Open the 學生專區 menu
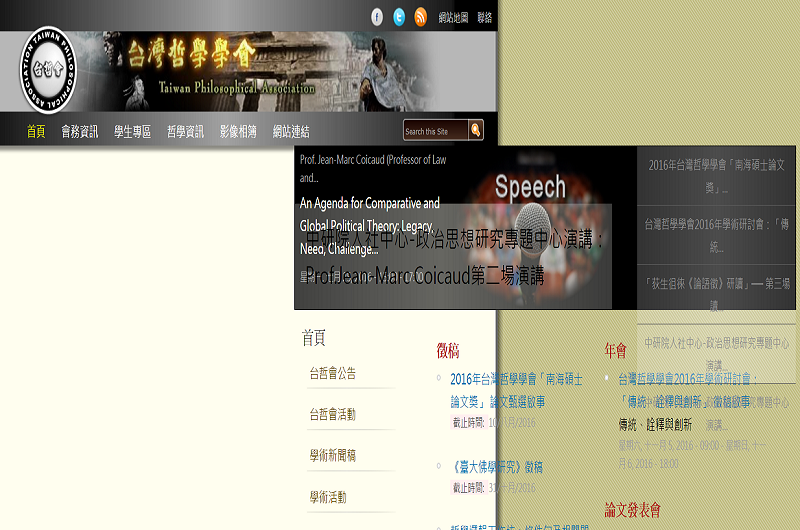The height and width of the screenshot is (530, 800). pyautogui.click(x=132, y=131)
